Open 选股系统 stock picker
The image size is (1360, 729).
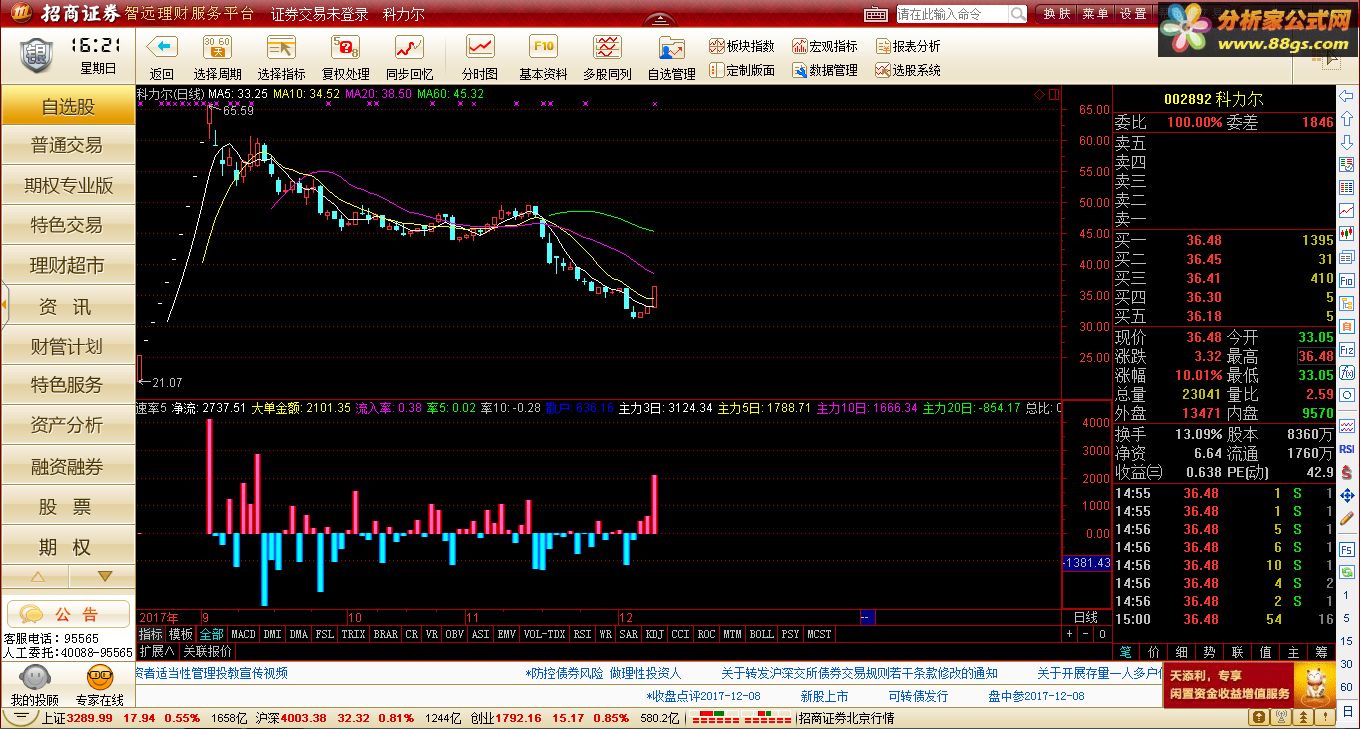point(908,70)
